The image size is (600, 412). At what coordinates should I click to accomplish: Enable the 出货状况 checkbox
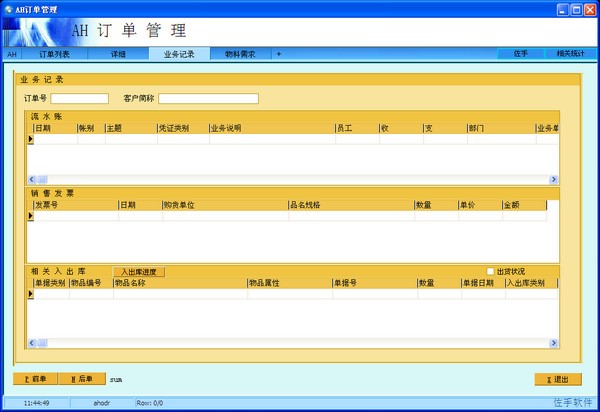coord(490,271)
